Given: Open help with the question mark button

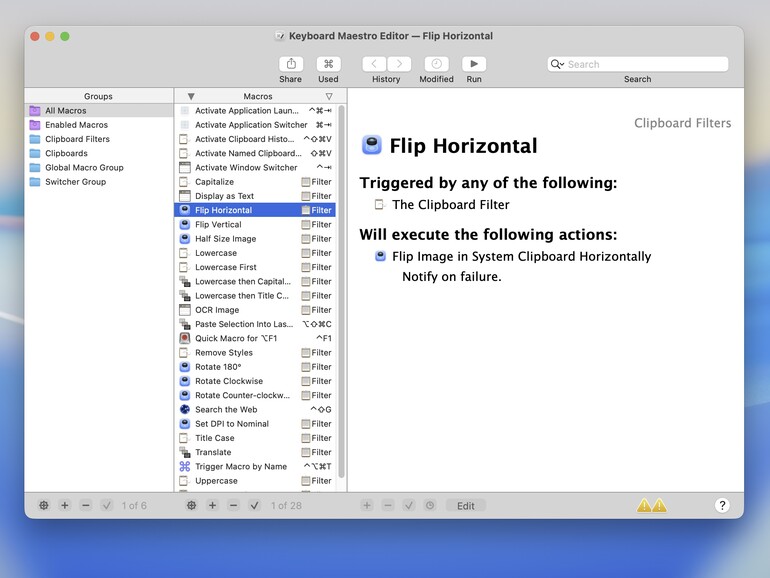Looking at the screenshot, I should click(722, 505).
